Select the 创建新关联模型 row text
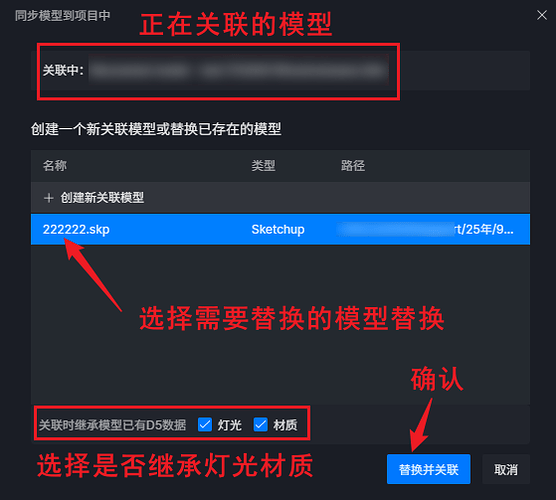 (102, 198)
